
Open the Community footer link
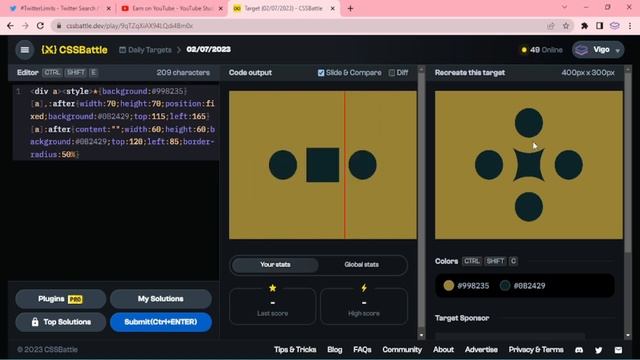coord(402,350)
